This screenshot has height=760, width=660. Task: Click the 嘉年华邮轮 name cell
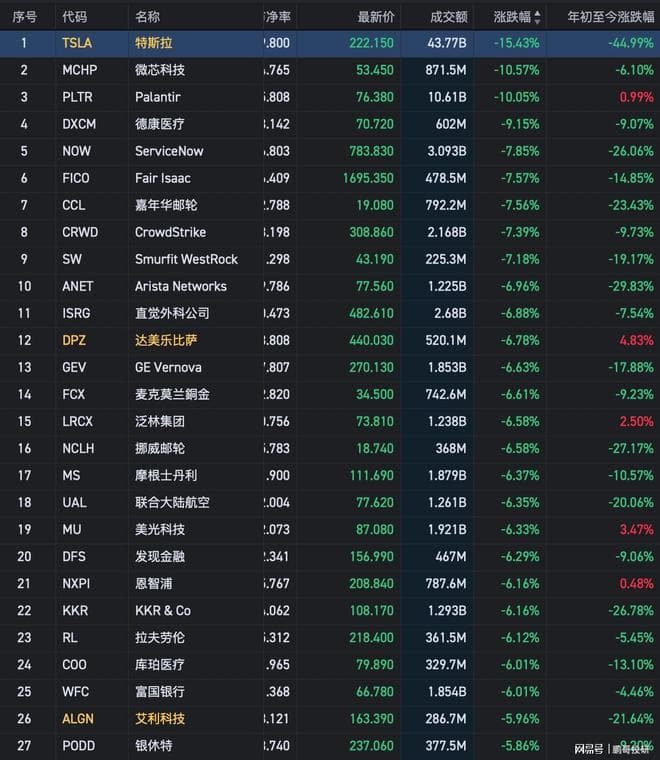coord(166,206)
